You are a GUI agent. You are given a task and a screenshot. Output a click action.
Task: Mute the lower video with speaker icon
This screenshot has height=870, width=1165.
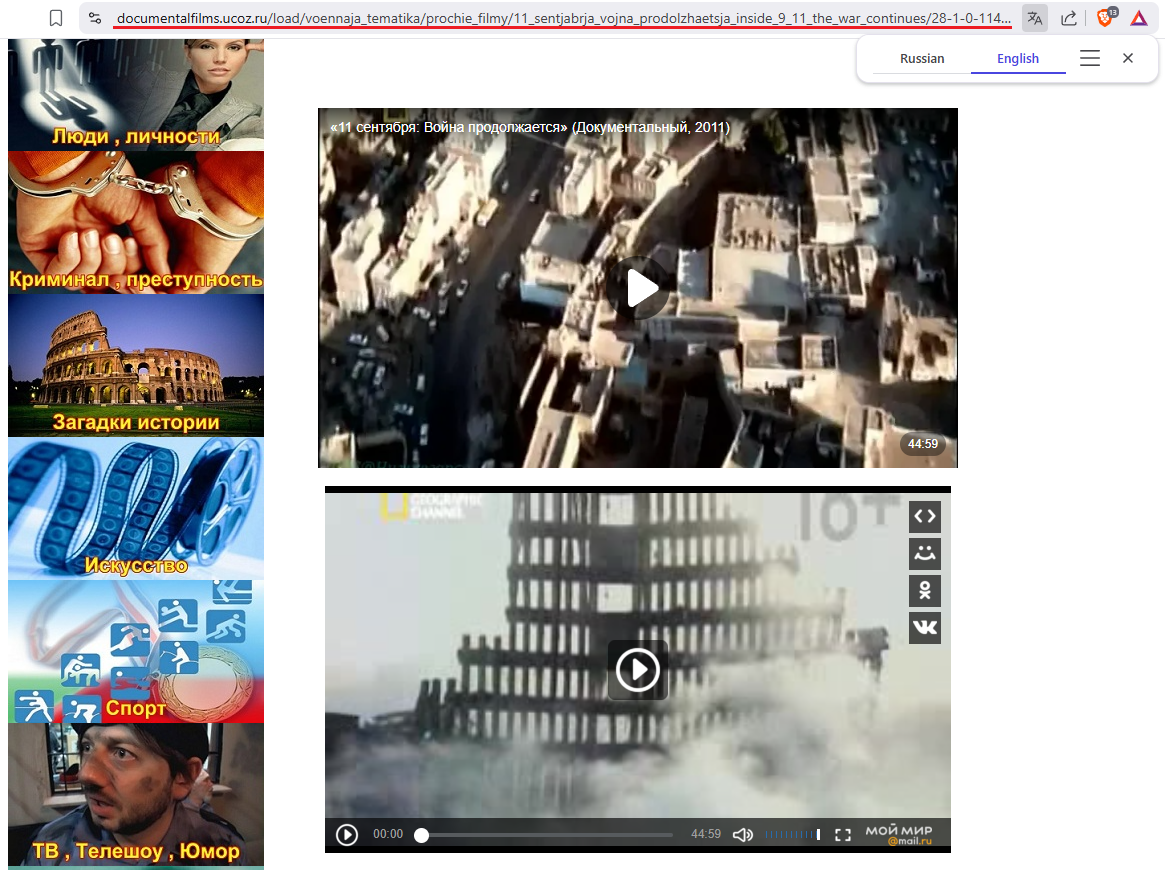pos(742,835)
